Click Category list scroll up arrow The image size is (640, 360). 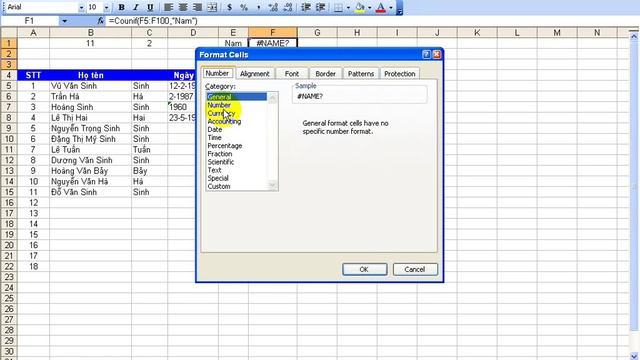[x=273, y=98]
